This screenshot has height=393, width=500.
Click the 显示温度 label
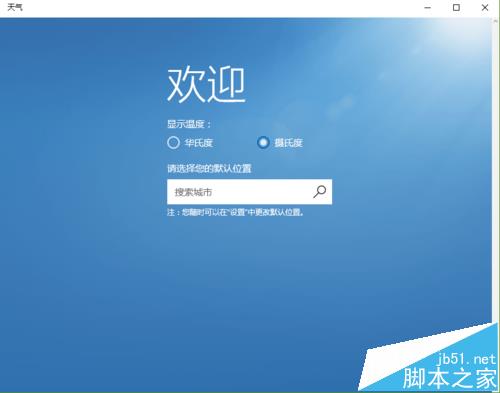click(189, 124)
